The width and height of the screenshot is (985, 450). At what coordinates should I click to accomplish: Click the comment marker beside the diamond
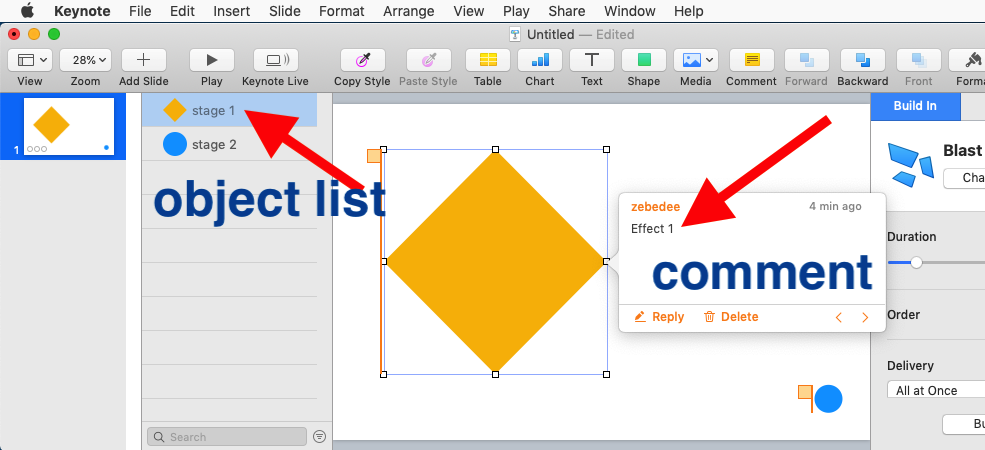coord(374,156)
